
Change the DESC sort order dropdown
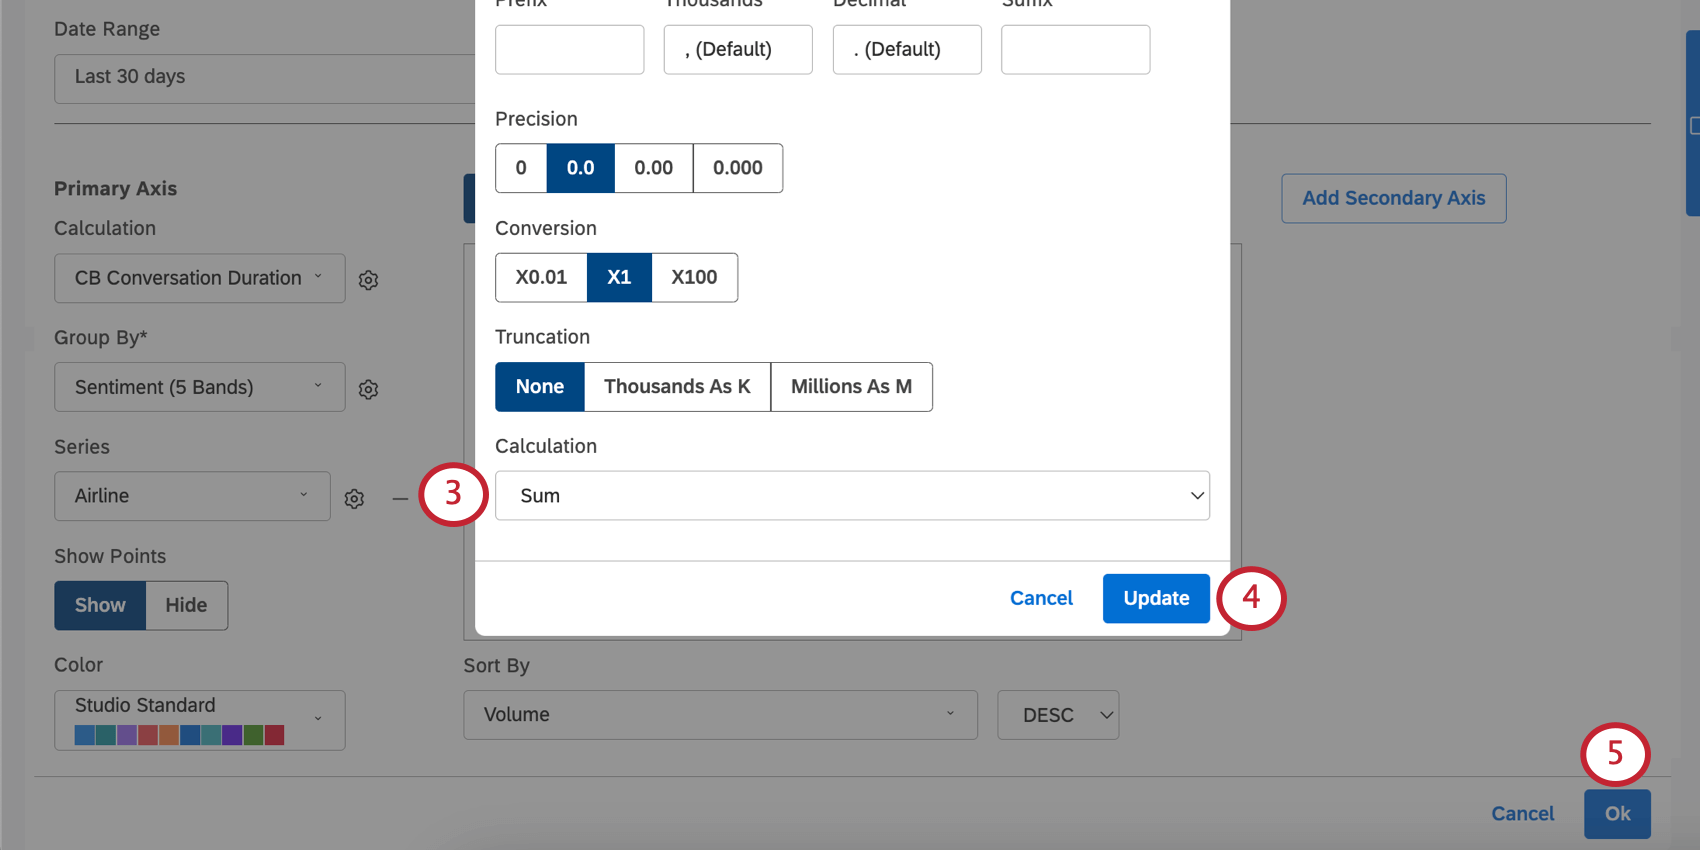coord(1057,715)
